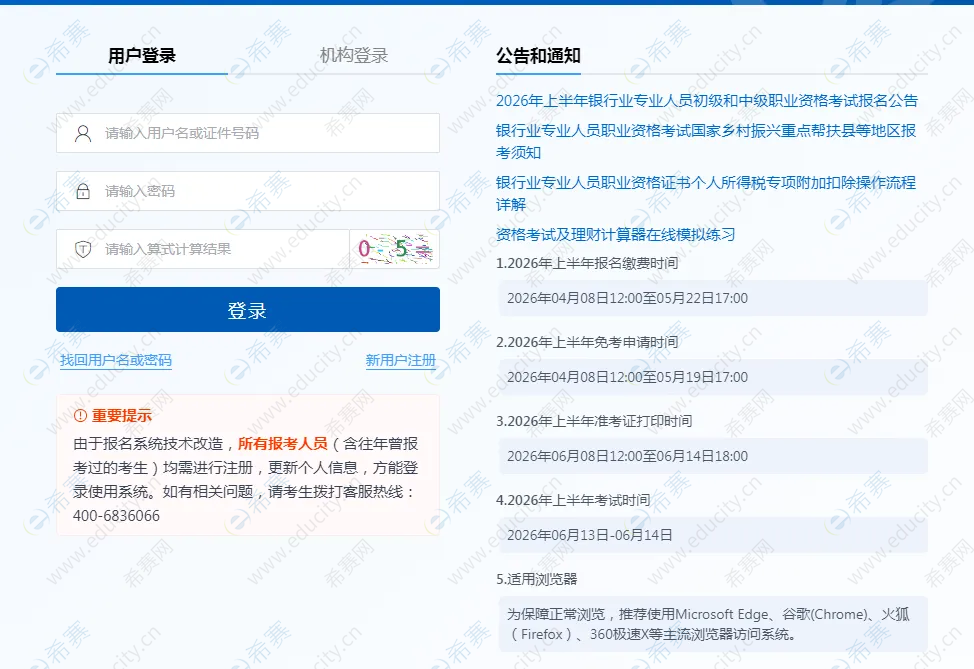Open 资格考试及理财计算器在线模拟练习 link
The image size is (974, 669).
click(x=616, y=234)
